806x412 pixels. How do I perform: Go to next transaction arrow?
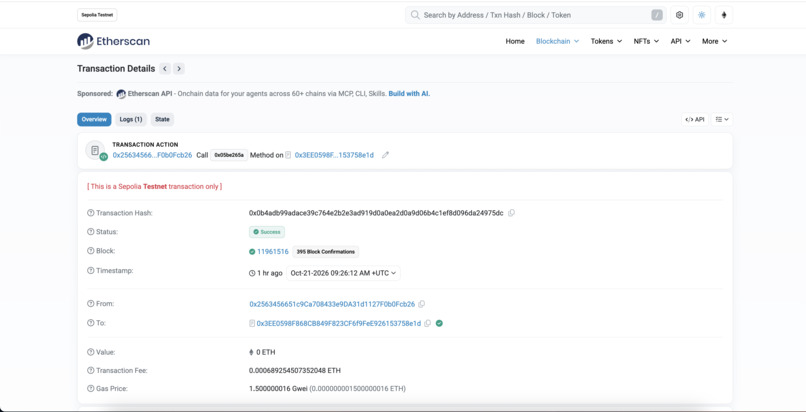[x=178, y=68]
